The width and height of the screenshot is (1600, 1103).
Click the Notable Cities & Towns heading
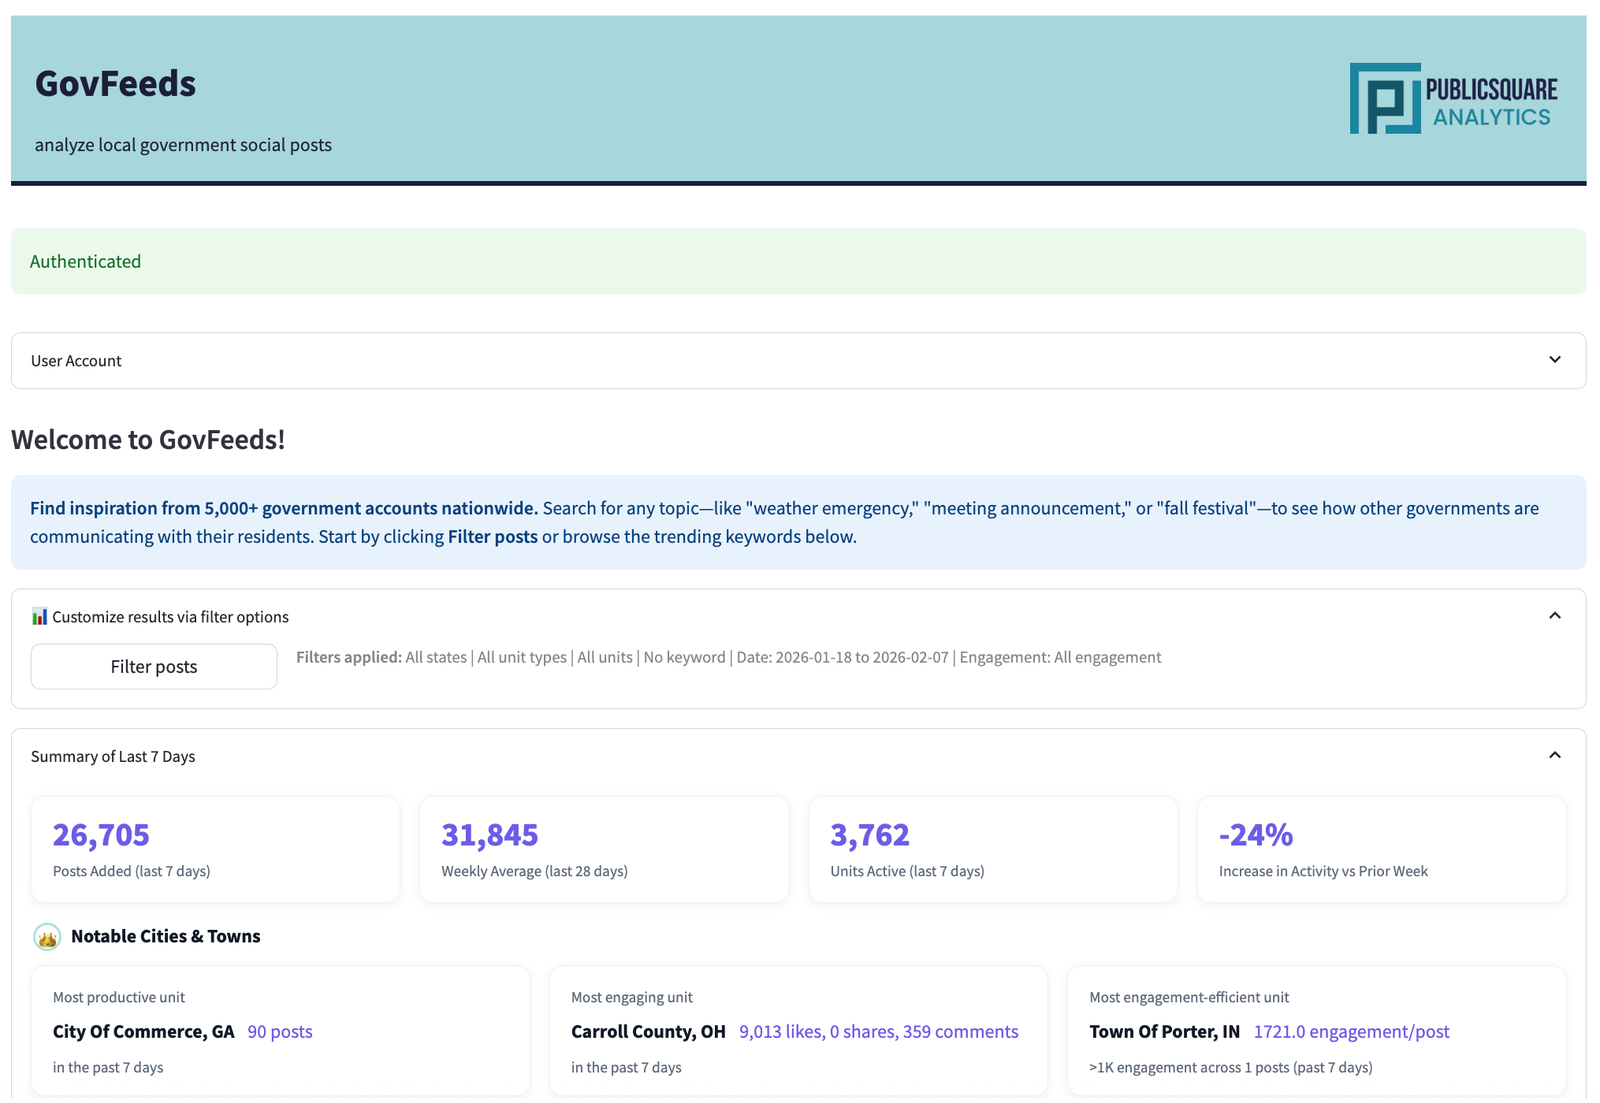tap(165, 936)
